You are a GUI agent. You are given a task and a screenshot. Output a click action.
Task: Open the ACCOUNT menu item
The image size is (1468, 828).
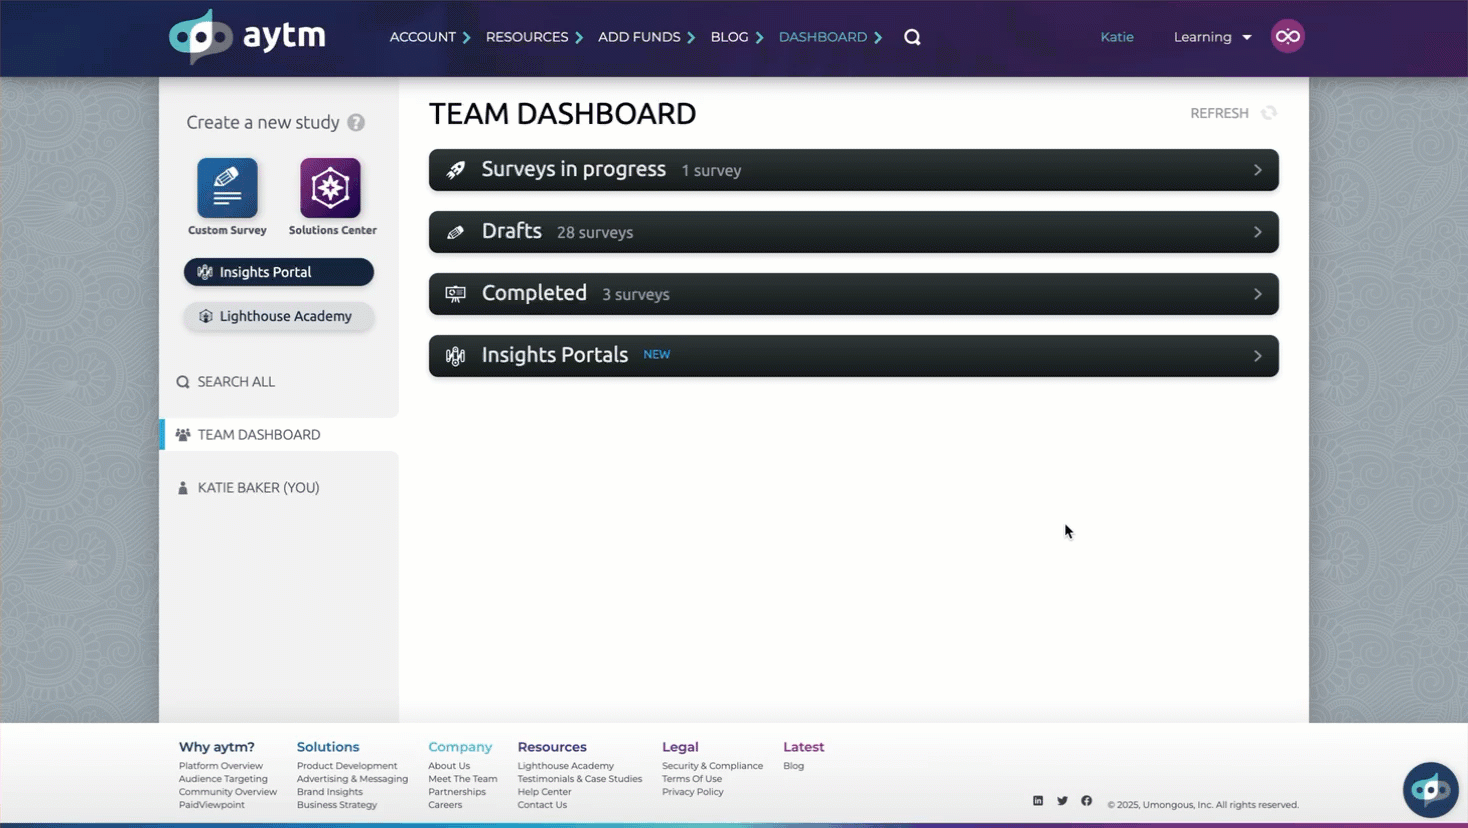(423, 37)
